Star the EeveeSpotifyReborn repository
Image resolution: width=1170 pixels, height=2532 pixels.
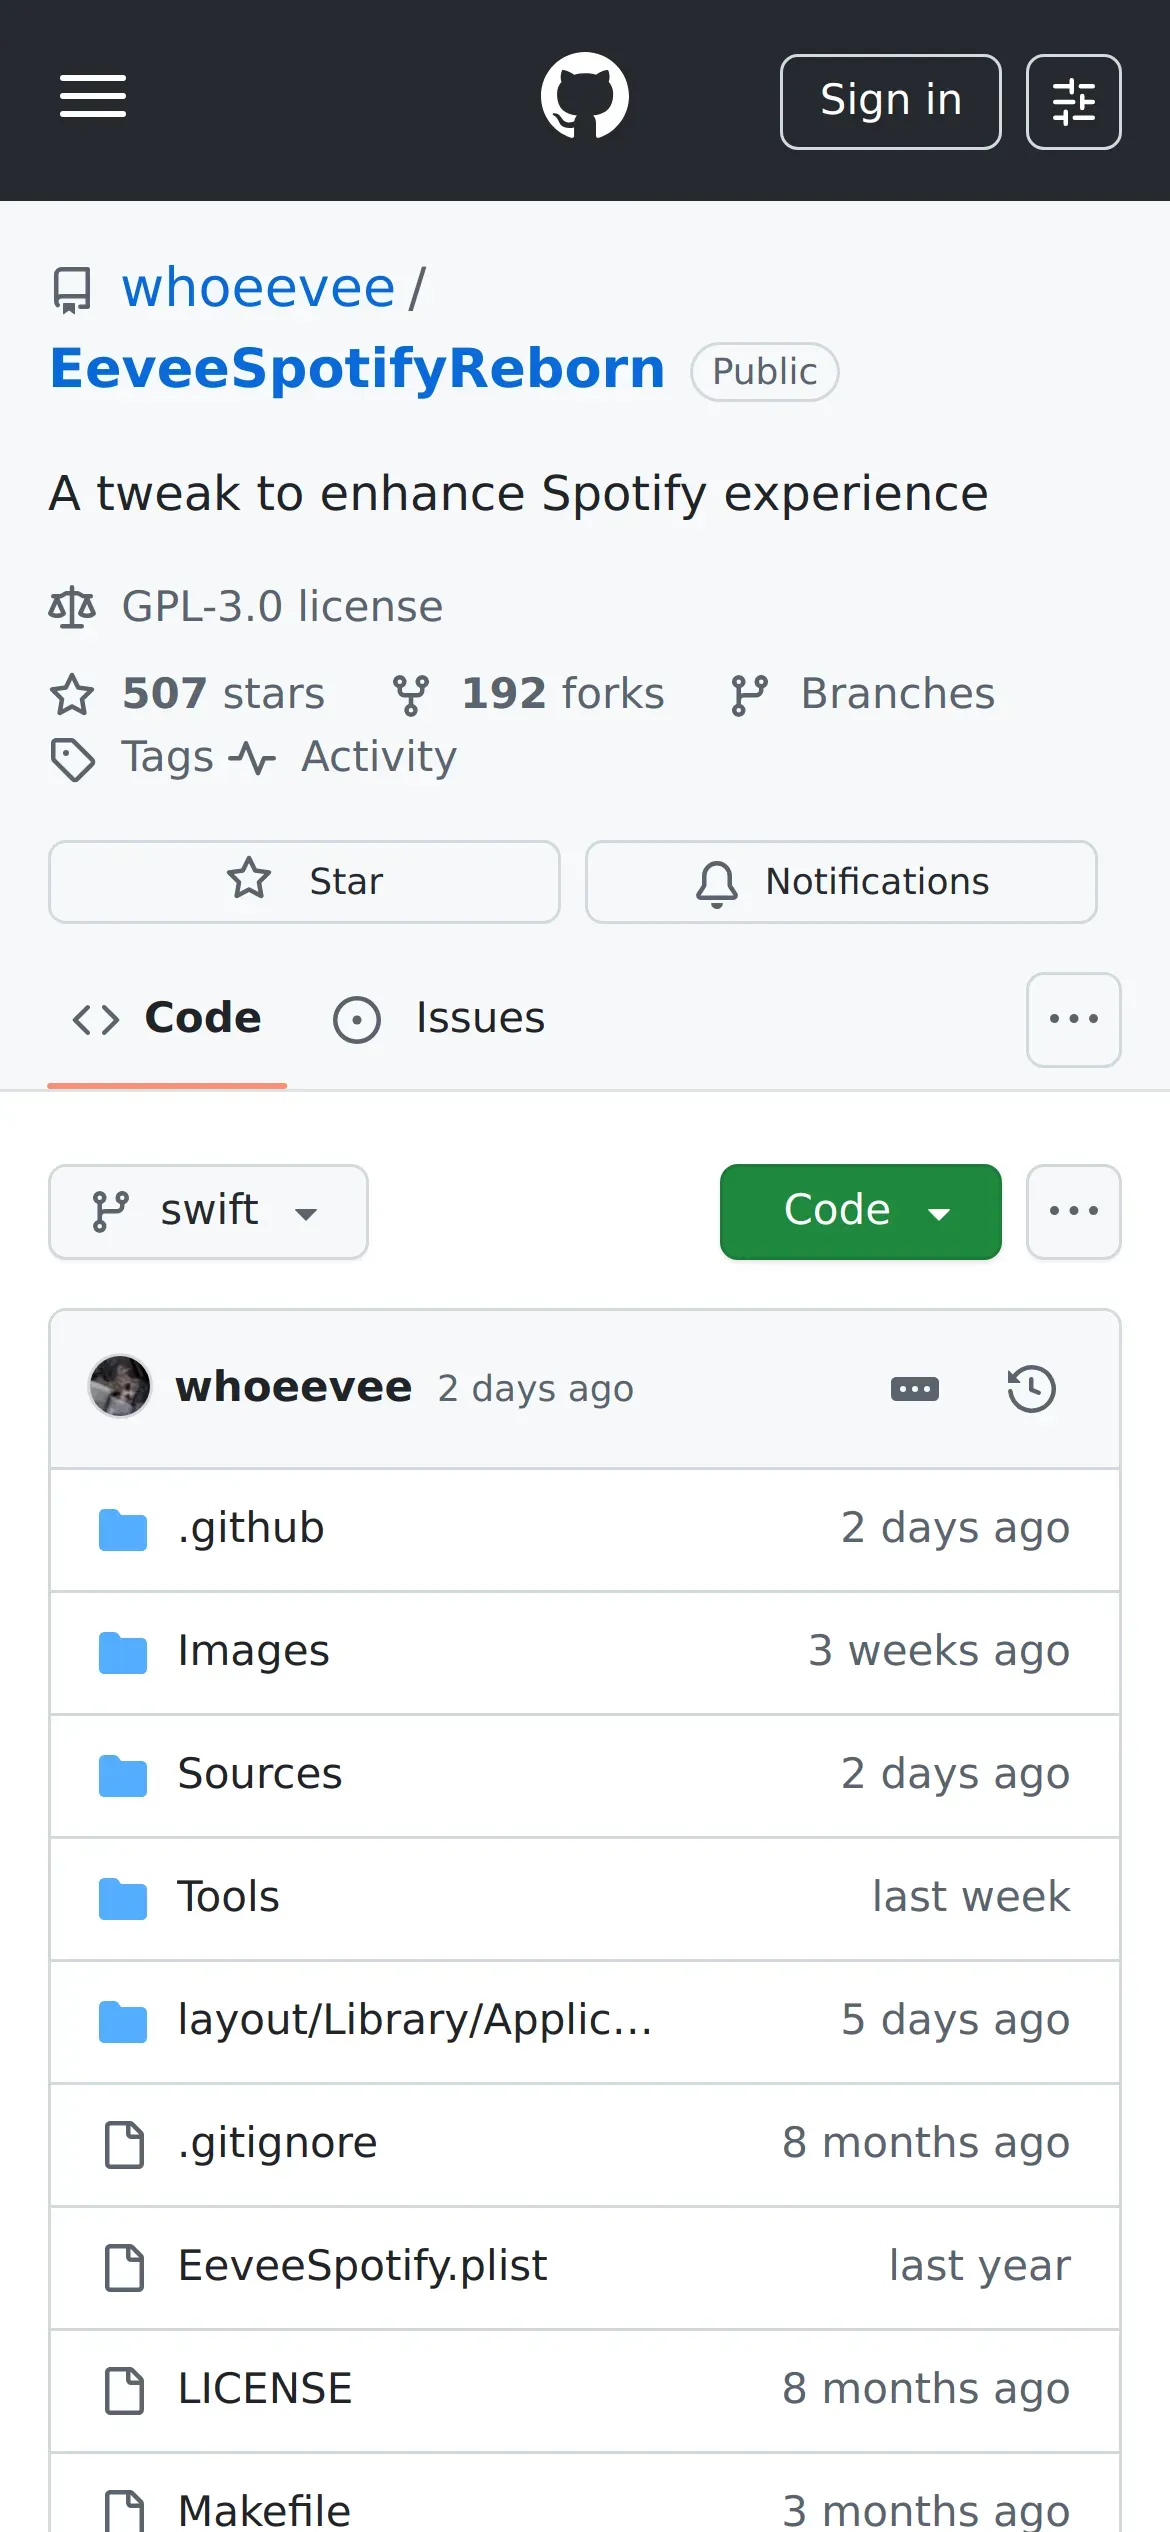tap(304, 881)
